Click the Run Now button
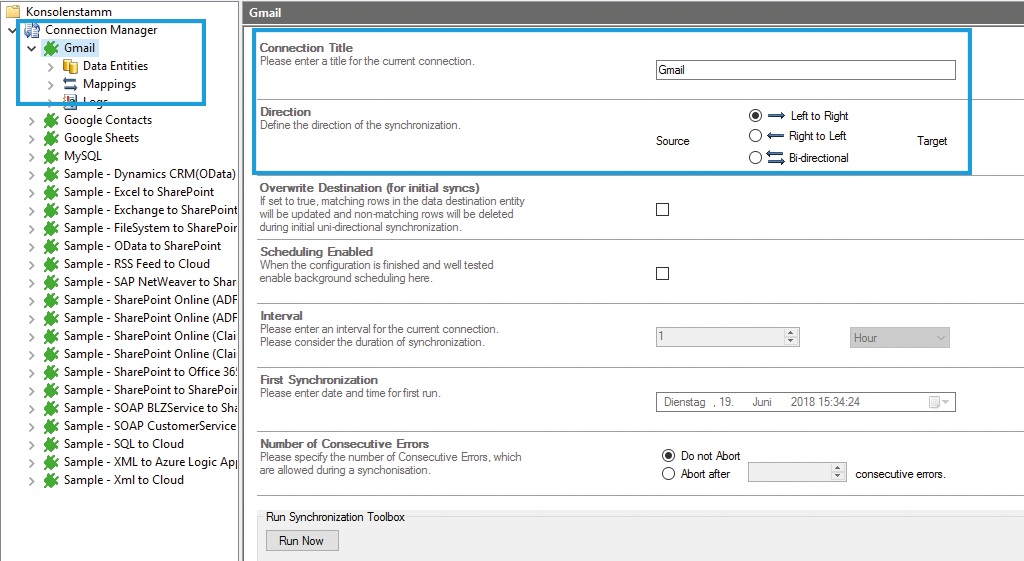The image size is (1024, 561). [301, 541]
